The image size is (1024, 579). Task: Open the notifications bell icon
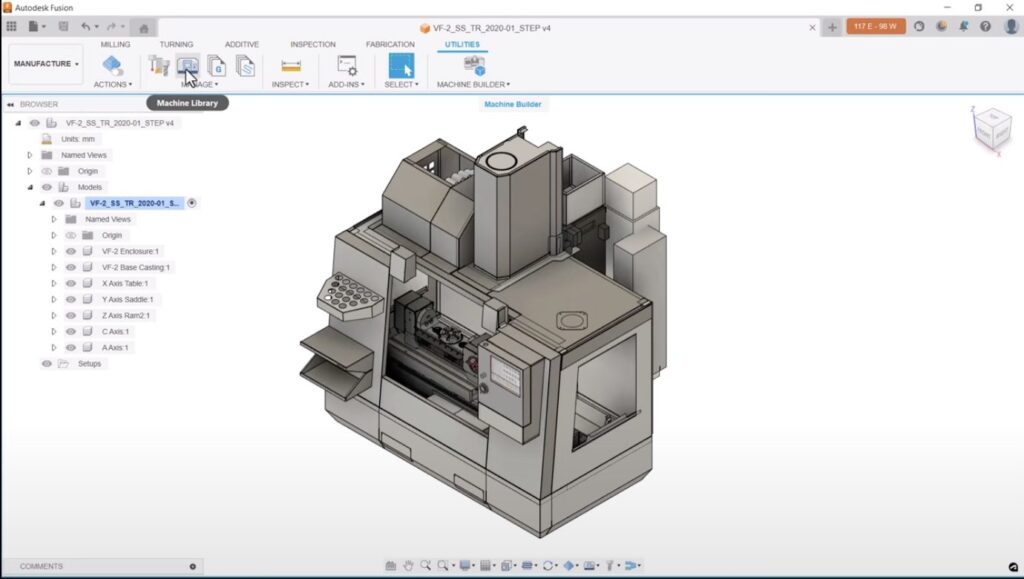point(965,27)
